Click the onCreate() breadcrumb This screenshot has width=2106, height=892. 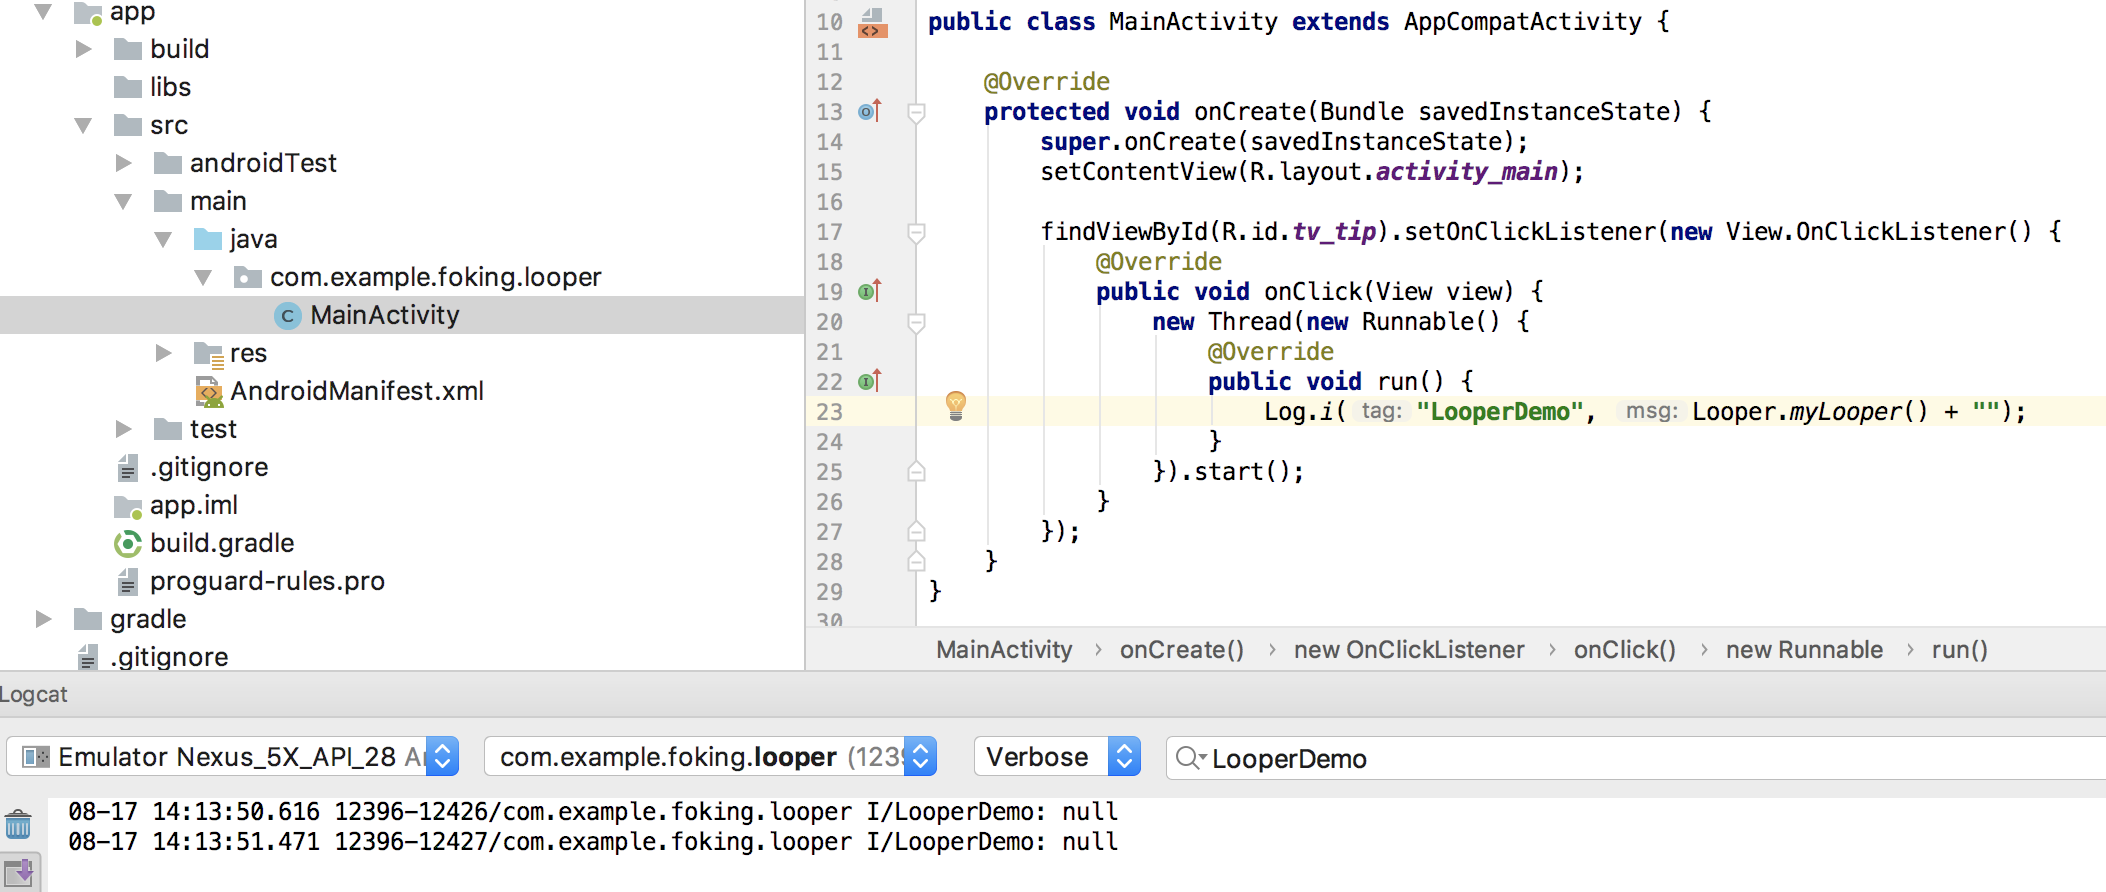coord(1182,650)
